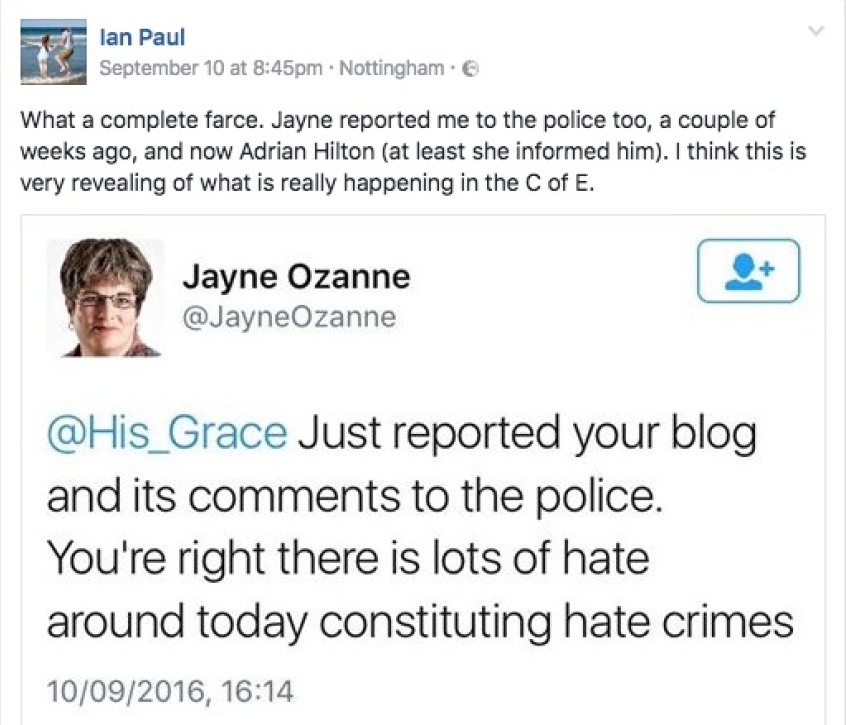Click the Jayne Ozanne display name
Viewport: 846px width, 725px height.
297,276
